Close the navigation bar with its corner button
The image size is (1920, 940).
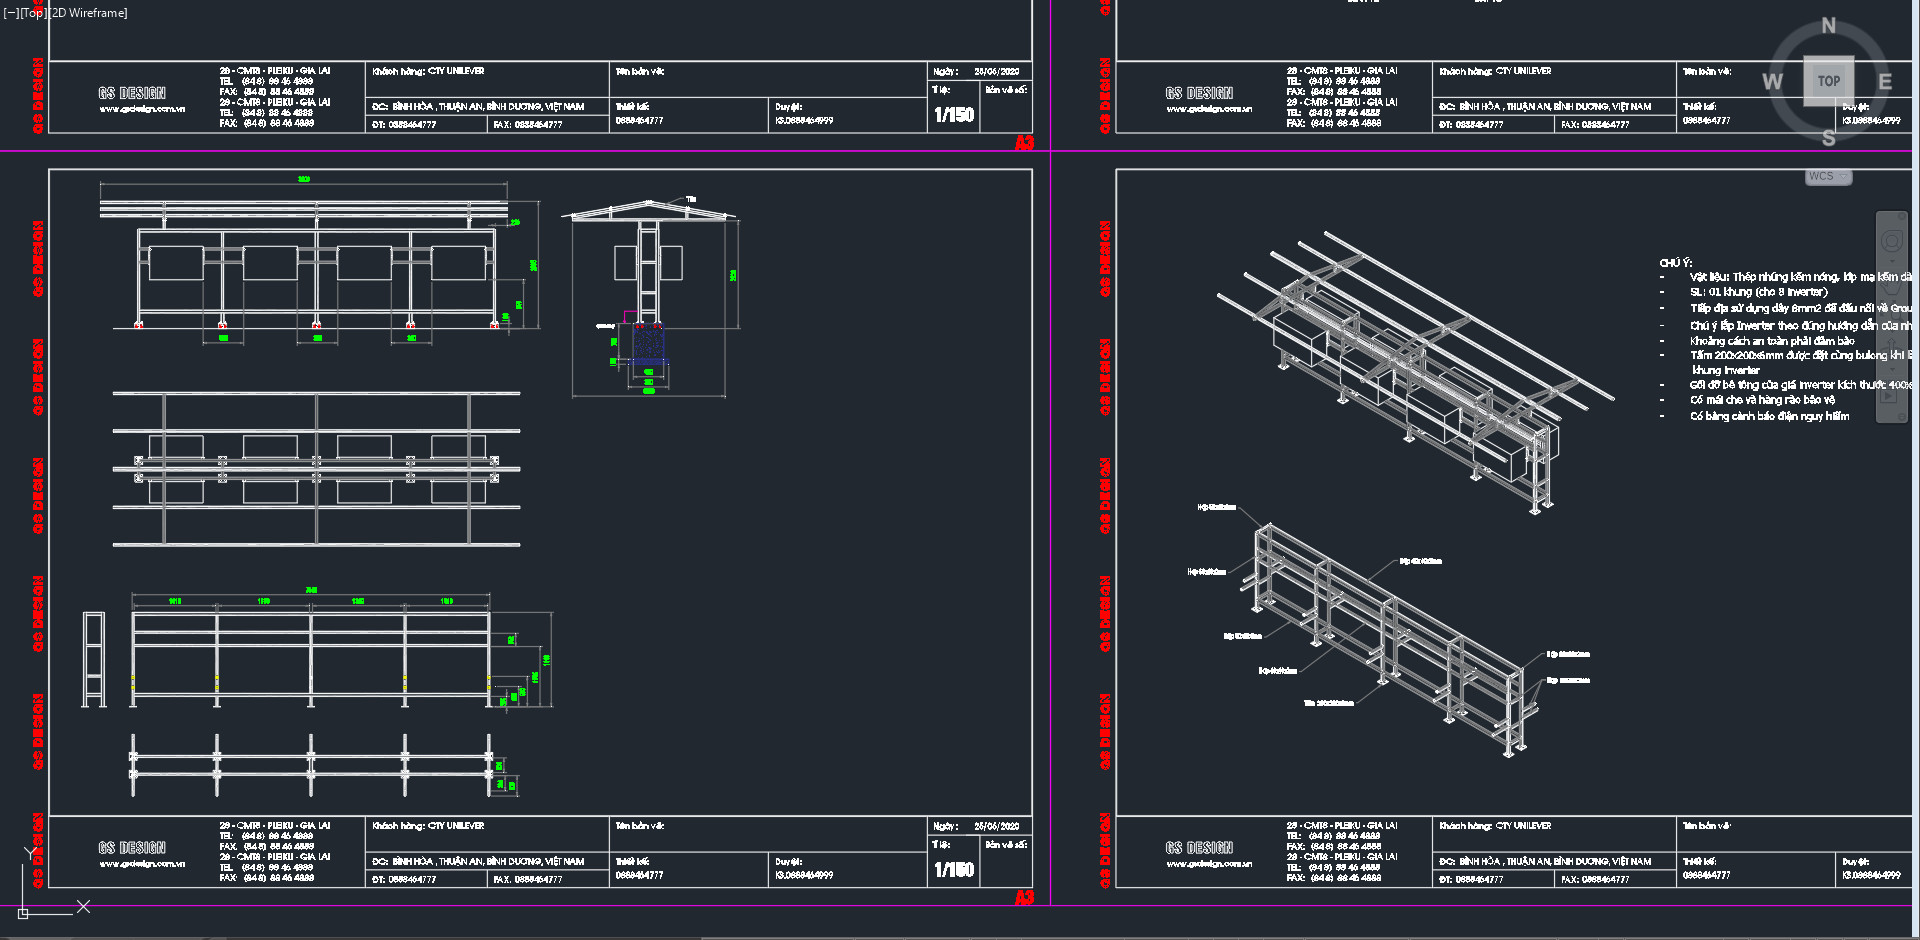click(x=1903, y=216)
